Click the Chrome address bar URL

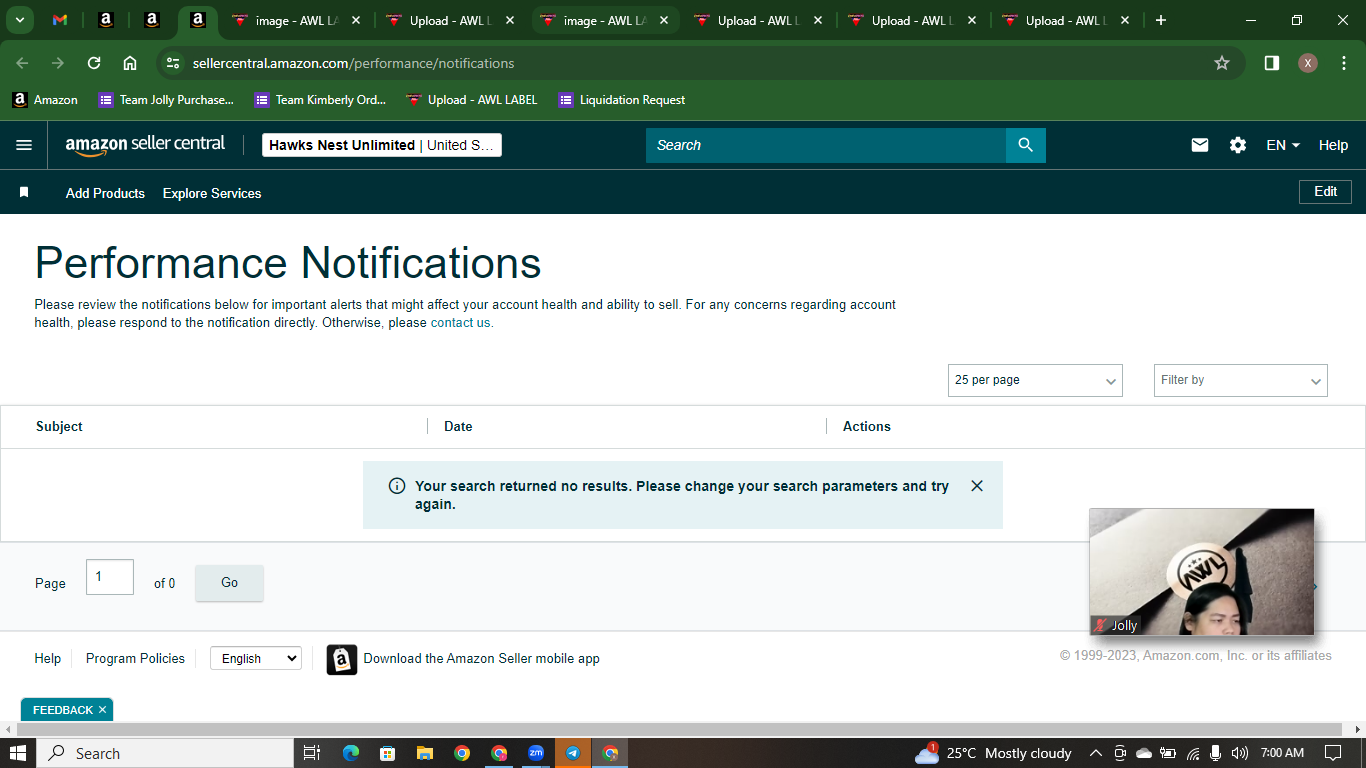[353, 63]
